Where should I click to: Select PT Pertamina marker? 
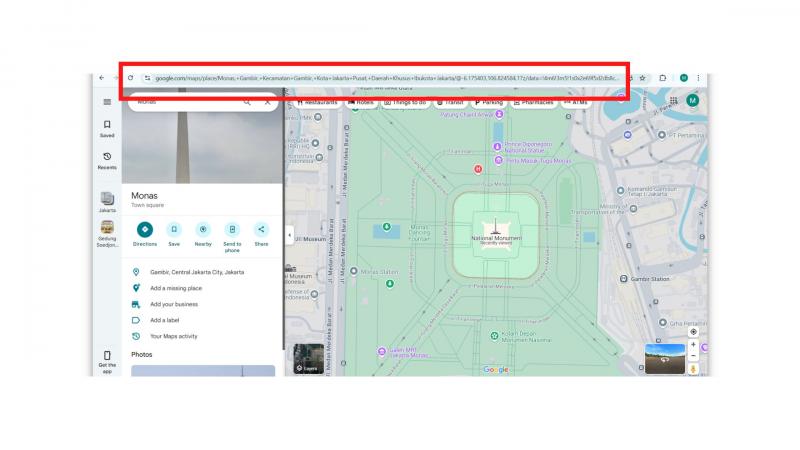[662, 135]
